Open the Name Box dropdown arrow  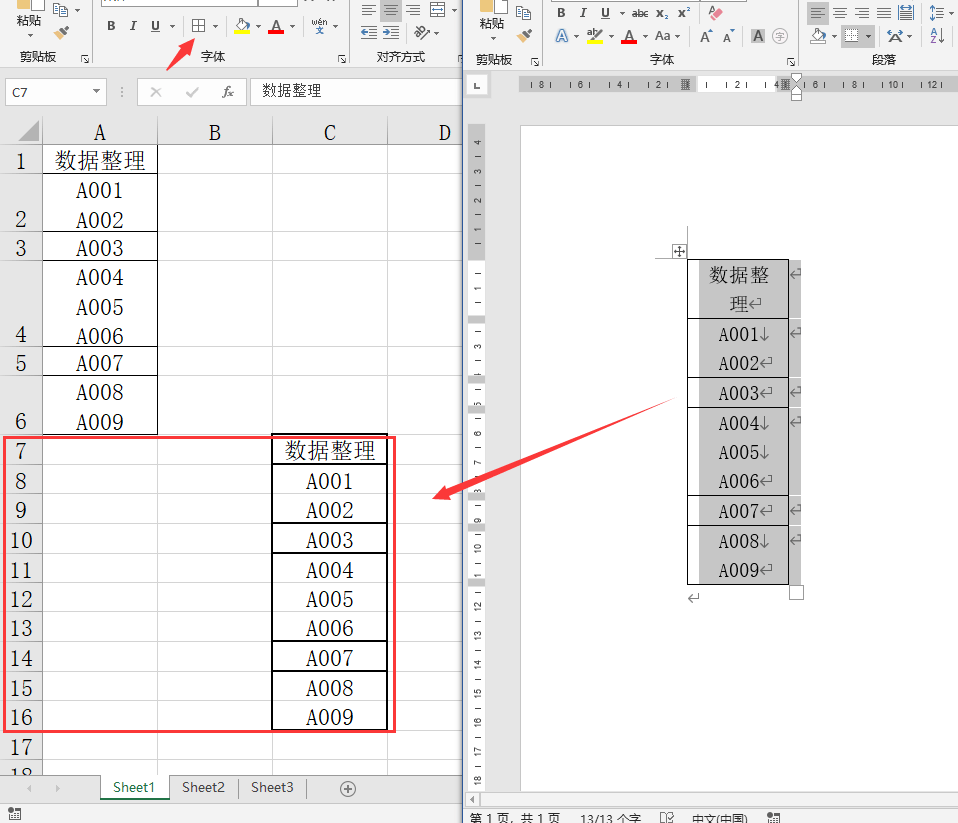[x=97, y=92]
